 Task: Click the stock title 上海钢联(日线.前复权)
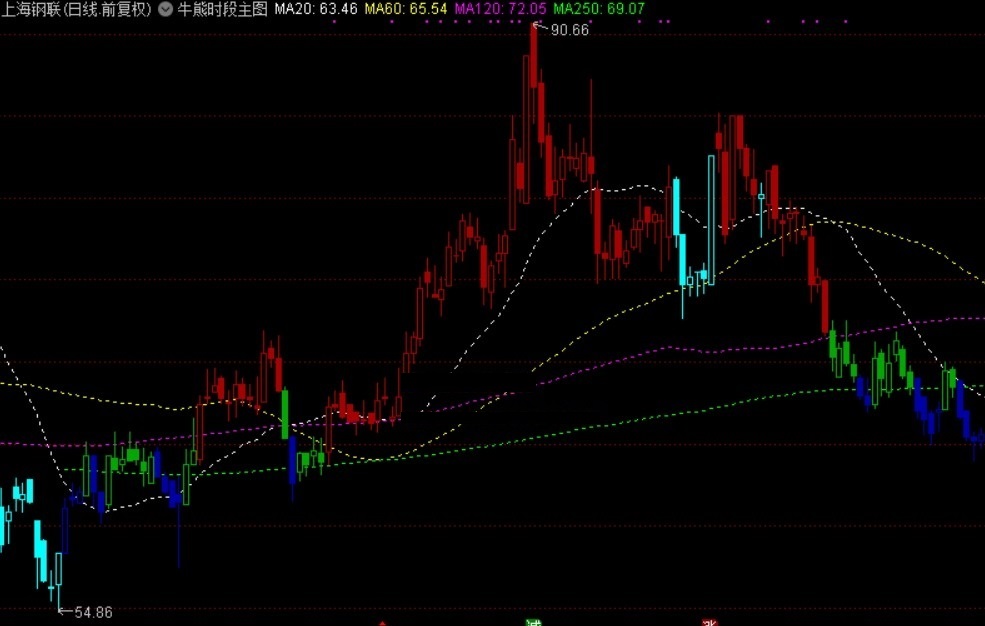pyautogui.click(x=77, y=9)
